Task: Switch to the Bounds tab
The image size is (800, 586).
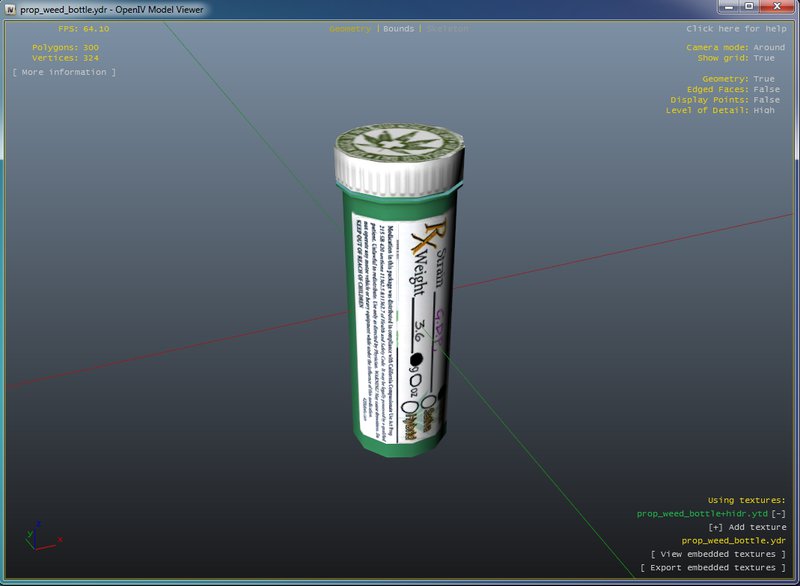Action: 398,29
